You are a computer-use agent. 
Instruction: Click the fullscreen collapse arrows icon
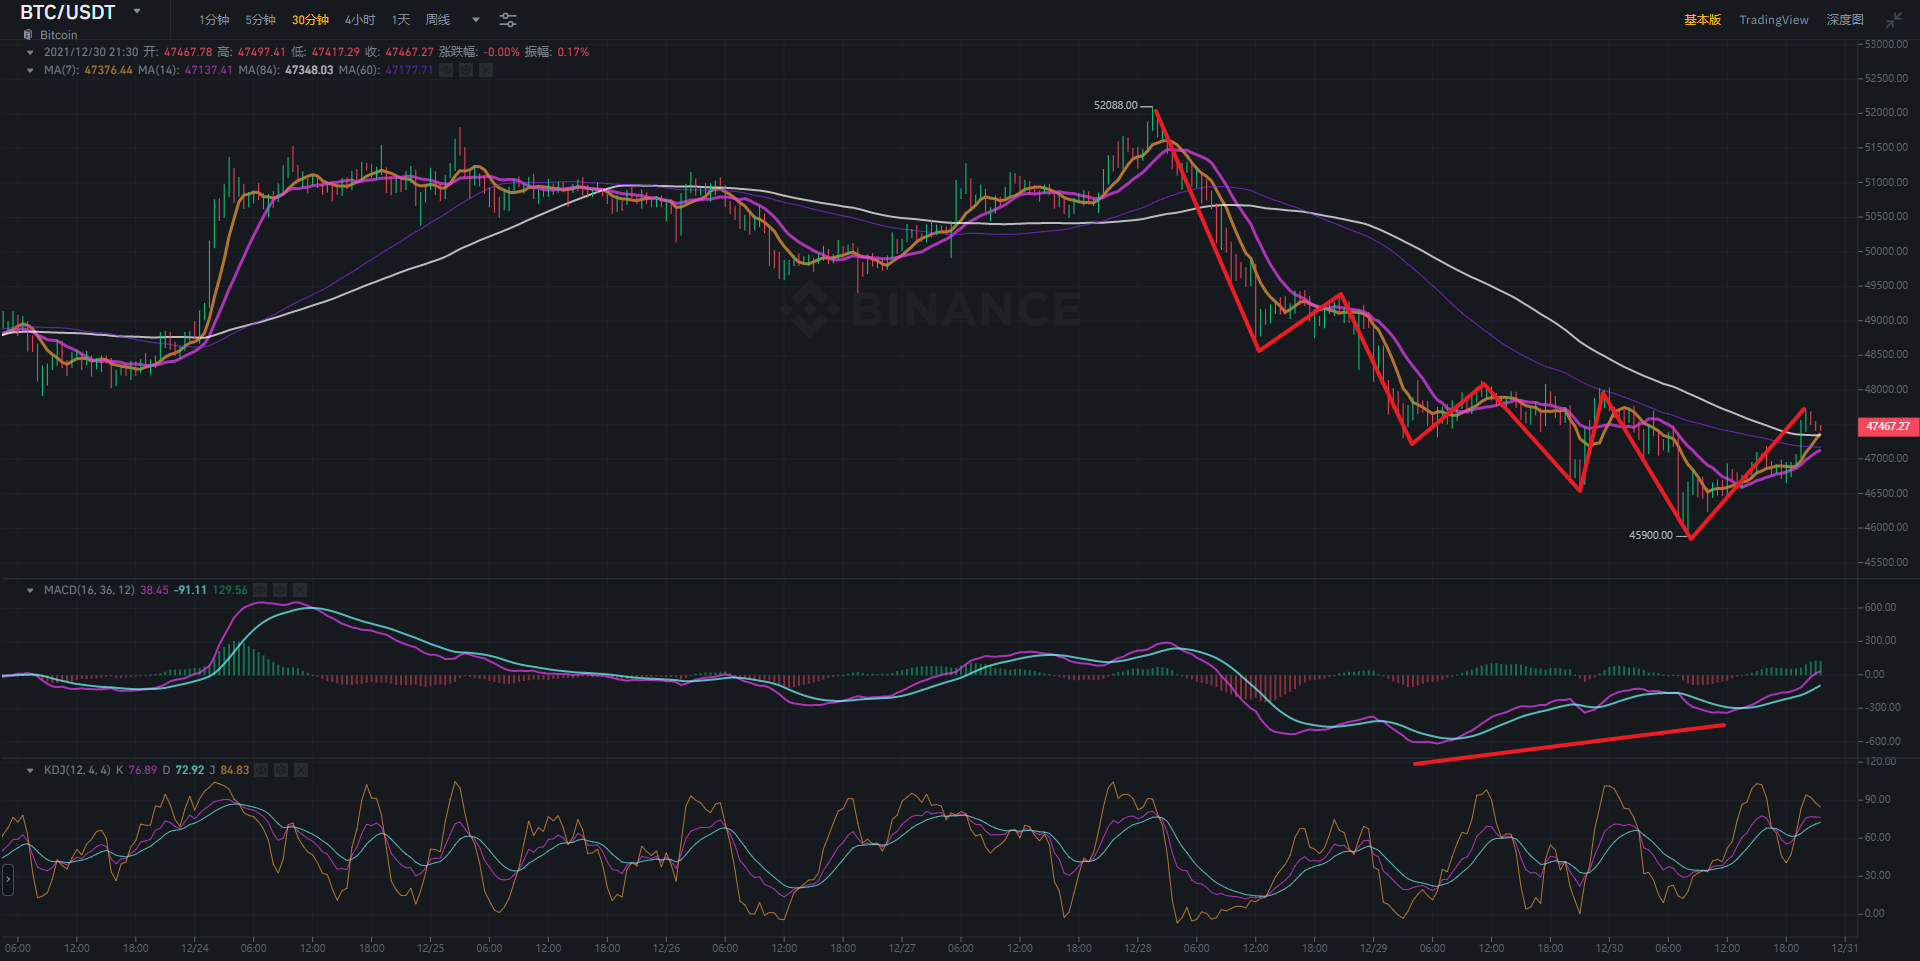[1894, 20]
